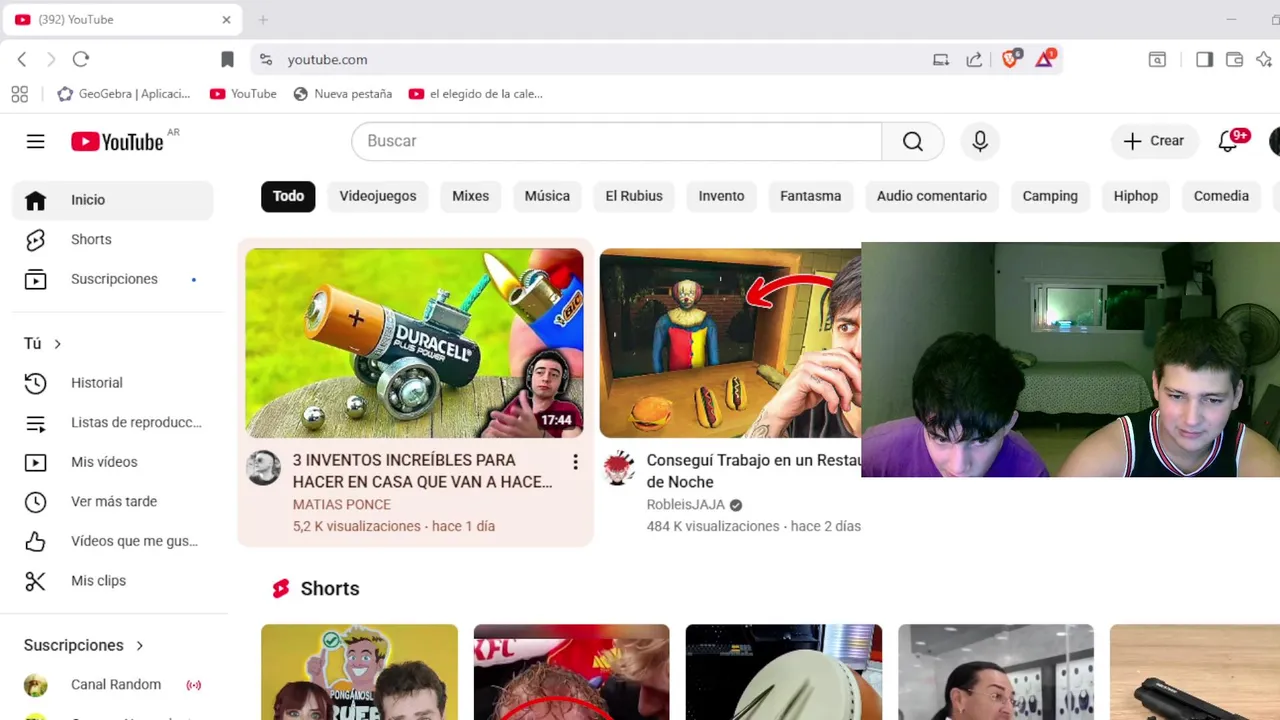Open the Brave Wallet icon
Screen dimensions: 1280x720
[x=1235, y=60]
